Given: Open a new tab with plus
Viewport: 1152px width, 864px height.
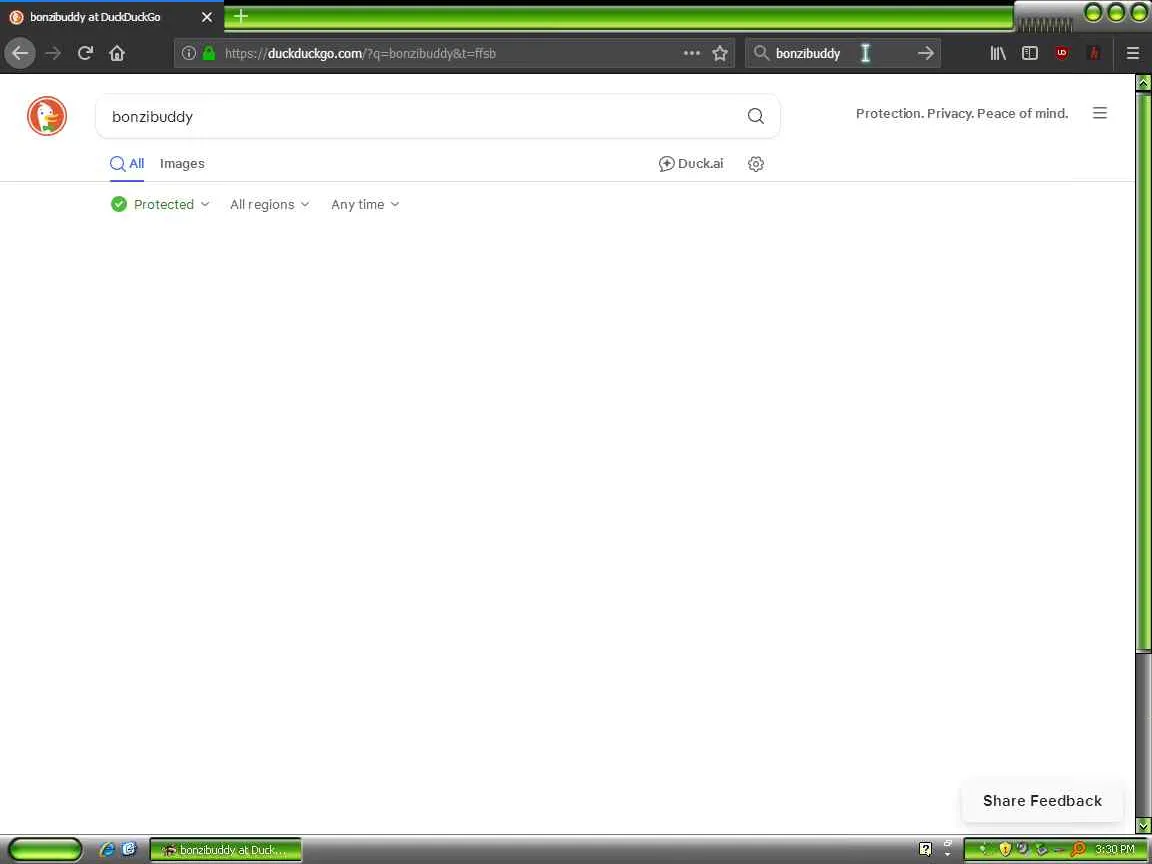Looking at the screenshot, I should (240, 15).
